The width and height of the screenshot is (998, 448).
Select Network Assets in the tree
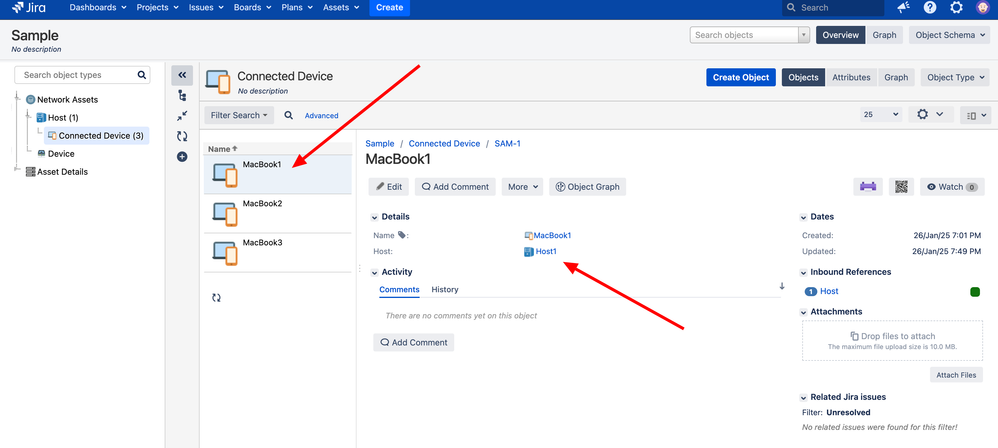click(67, 100)
